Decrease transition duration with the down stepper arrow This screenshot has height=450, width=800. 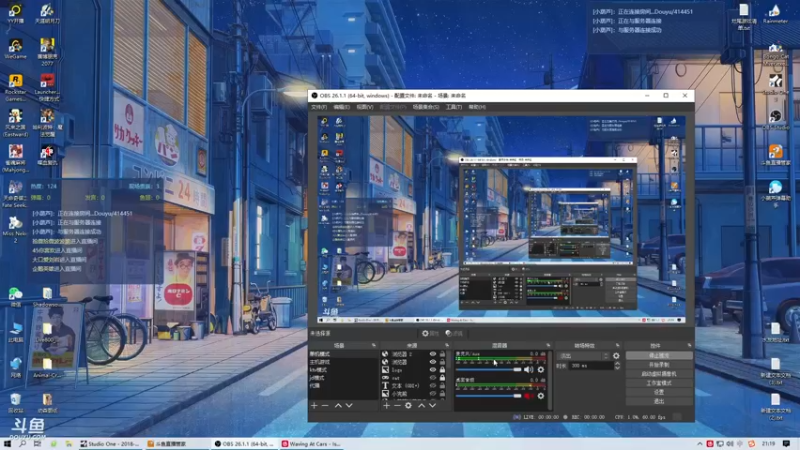[617, 368]
